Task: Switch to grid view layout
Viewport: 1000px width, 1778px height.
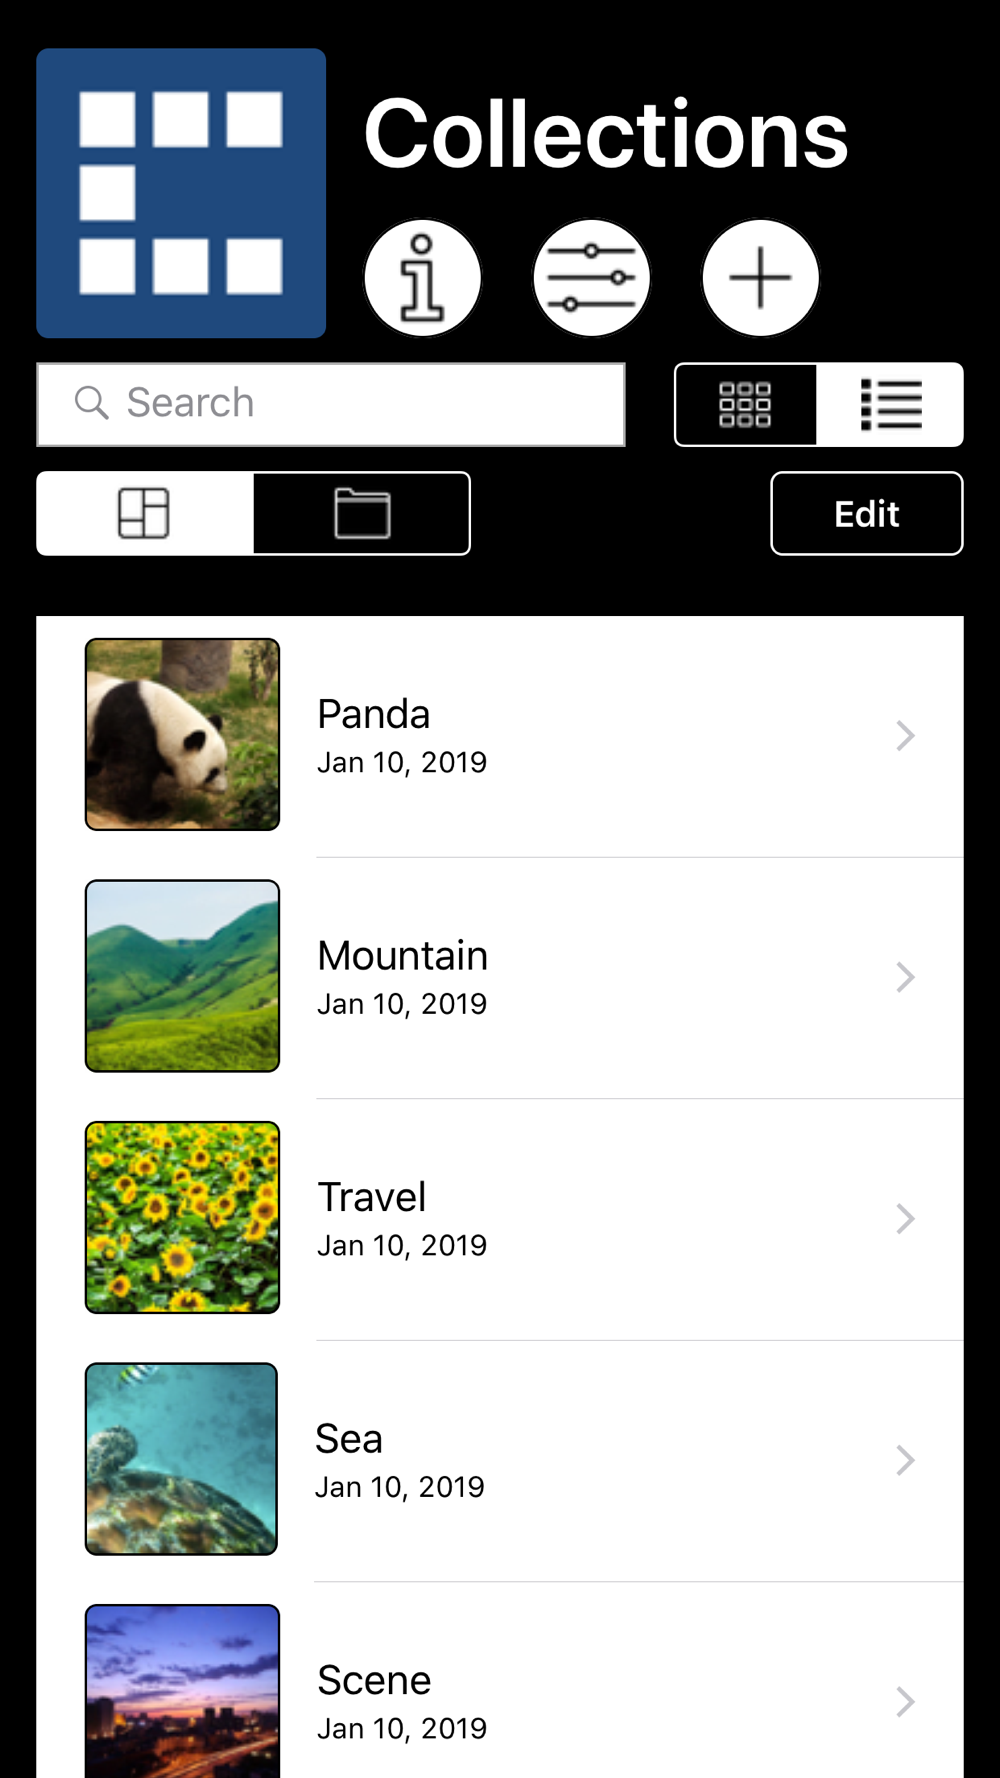Action: point(746,405)
